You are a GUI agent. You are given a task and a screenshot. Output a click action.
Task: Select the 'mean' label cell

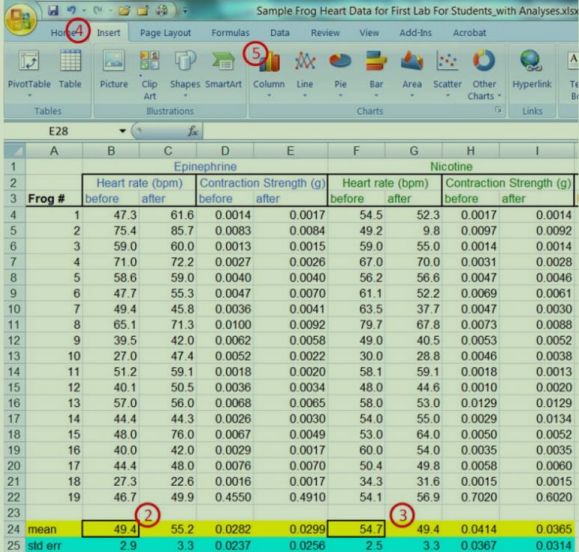54,529
